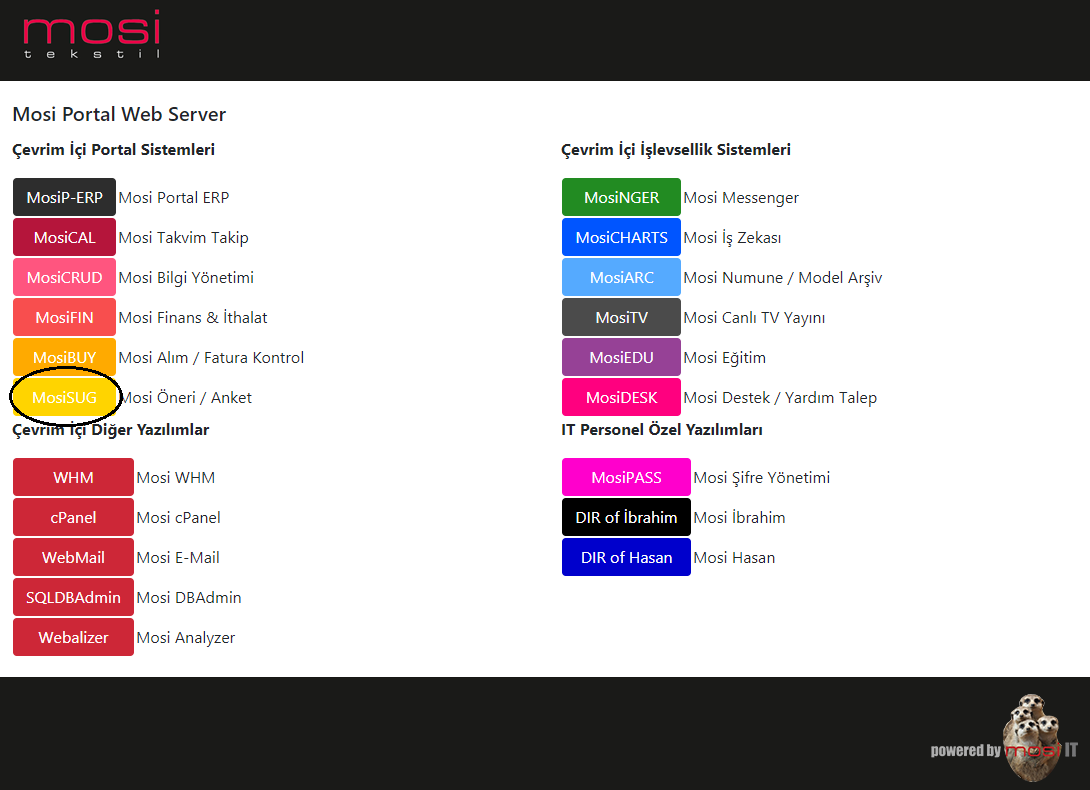1090x790 pixels.
Task: Open the cPanel button
Action: coord(73,517)
